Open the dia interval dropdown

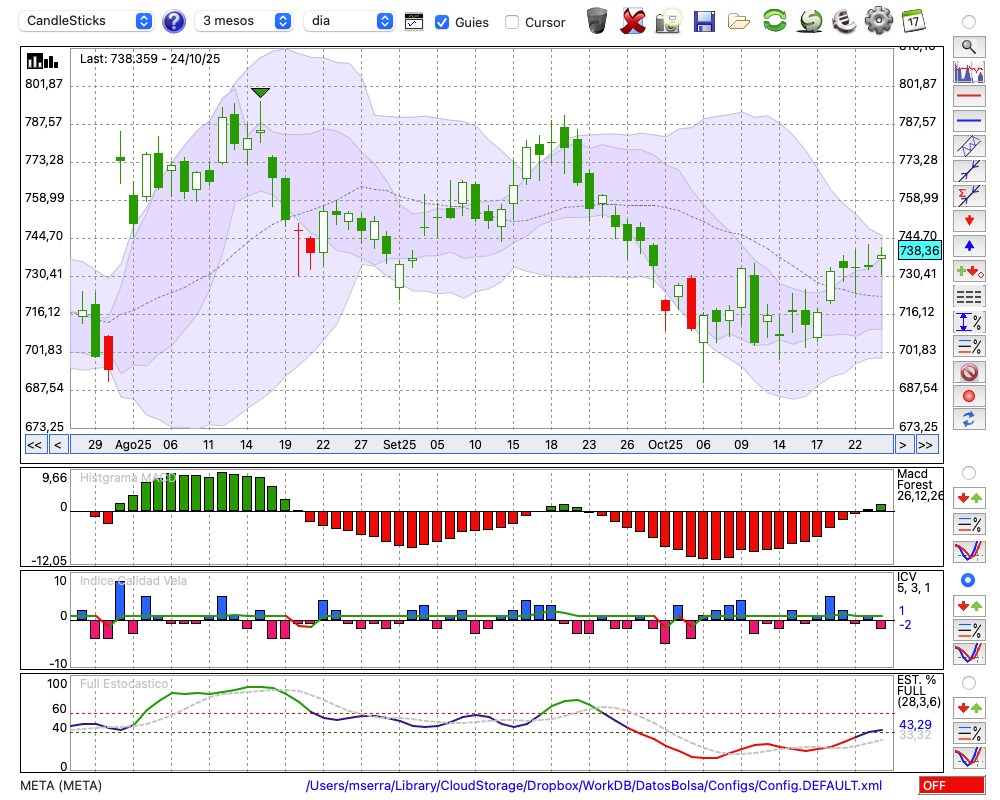(x=349, y=21)
